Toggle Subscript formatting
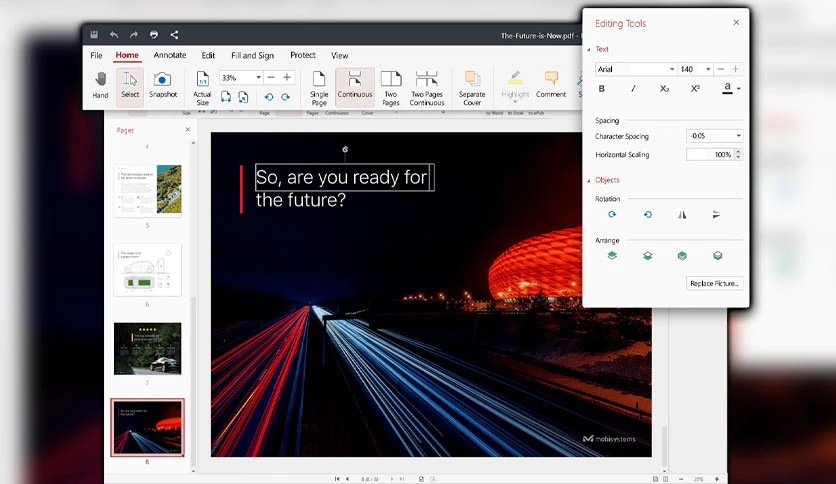 pyautogui.click(x=664, y=88)
